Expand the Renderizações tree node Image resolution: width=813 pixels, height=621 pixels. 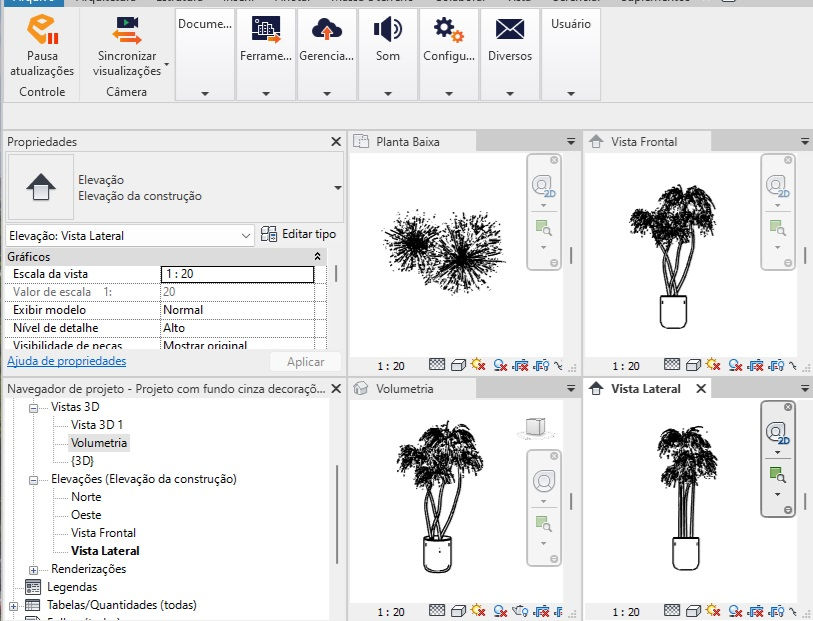[x=33, y=570]
